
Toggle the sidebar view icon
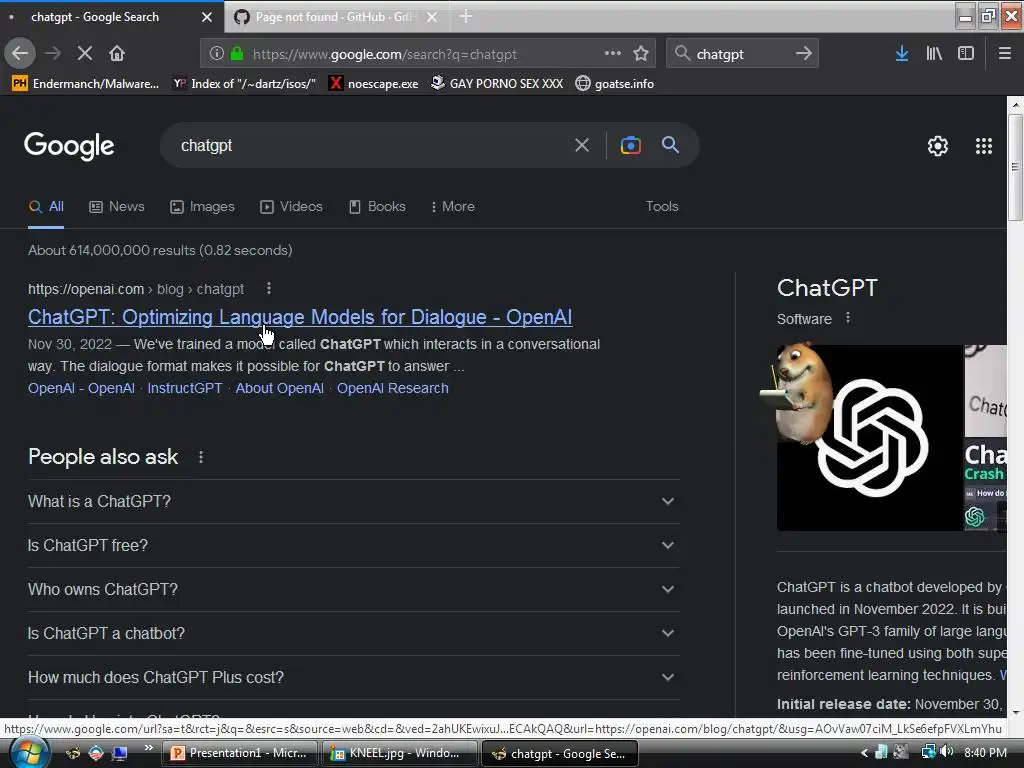click(966, 54)
